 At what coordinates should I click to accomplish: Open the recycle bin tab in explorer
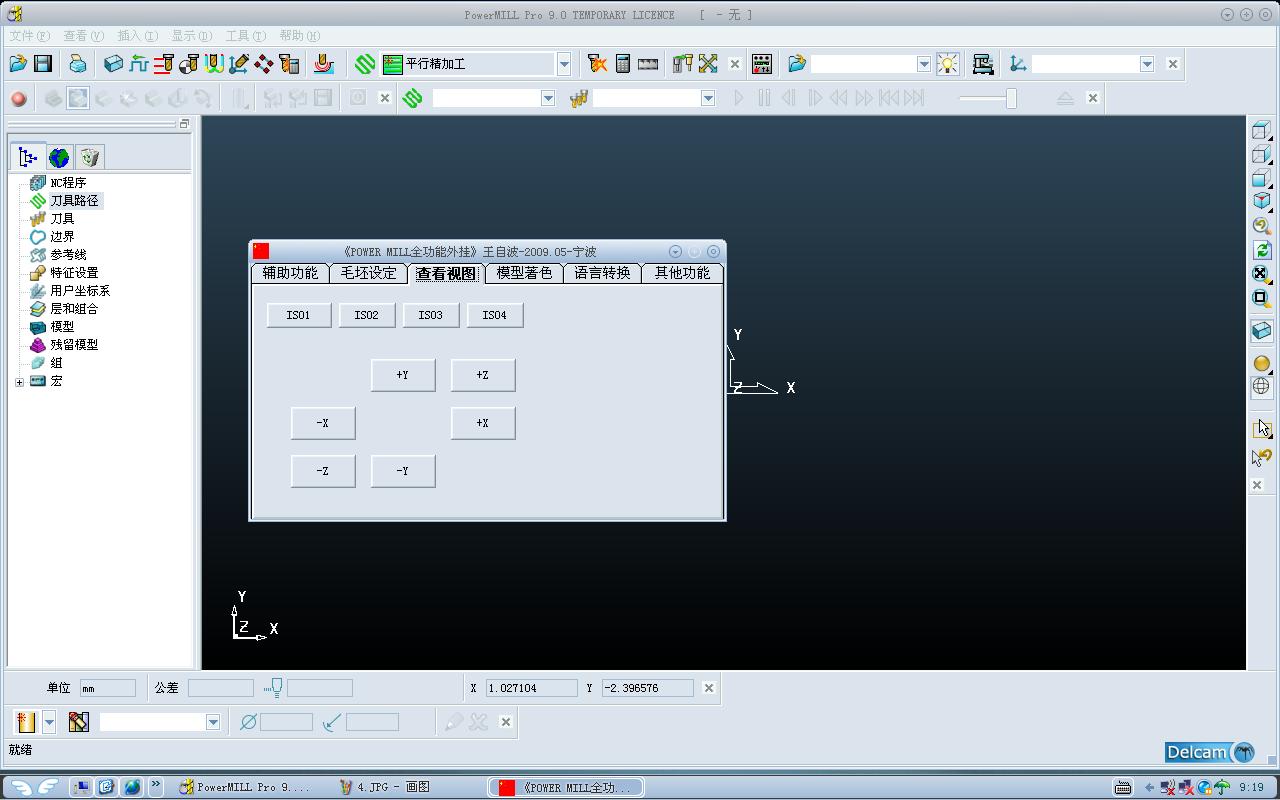[90, 157]
